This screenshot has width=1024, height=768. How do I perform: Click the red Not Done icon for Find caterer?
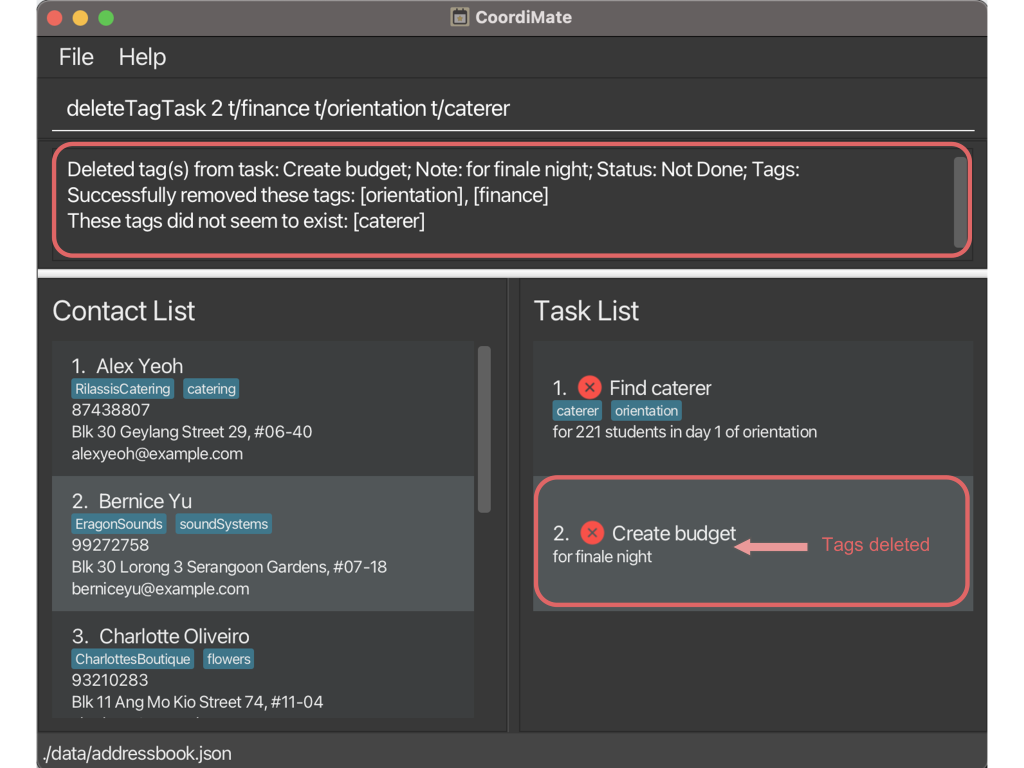point(590,388)
